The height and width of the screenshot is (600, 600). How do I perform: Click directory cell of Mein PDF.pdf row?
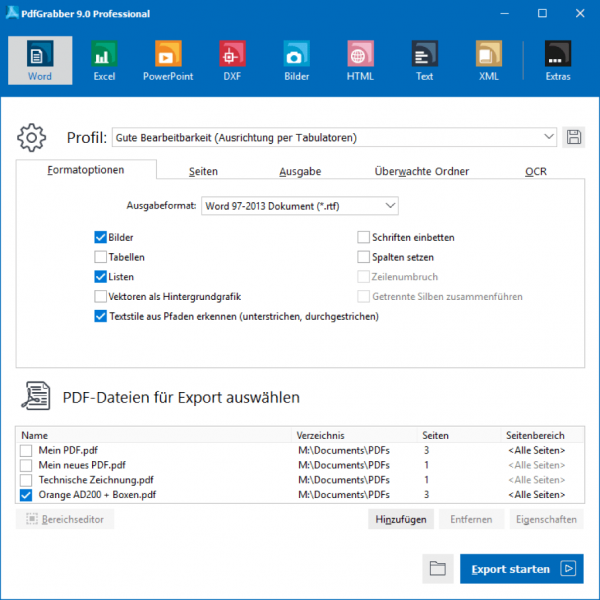click(344, 451)
